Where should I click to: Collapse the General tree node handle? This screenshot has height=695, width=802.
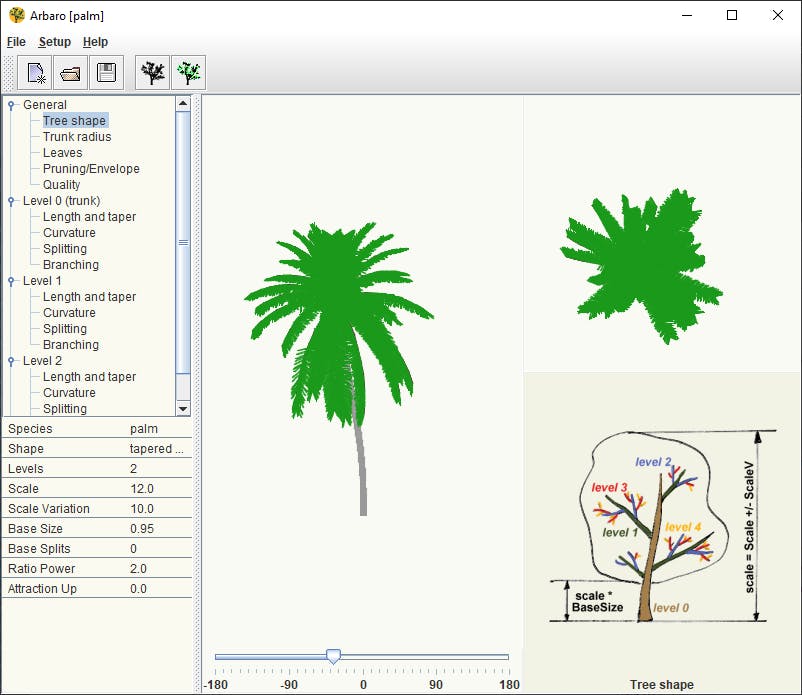[12, 105]
